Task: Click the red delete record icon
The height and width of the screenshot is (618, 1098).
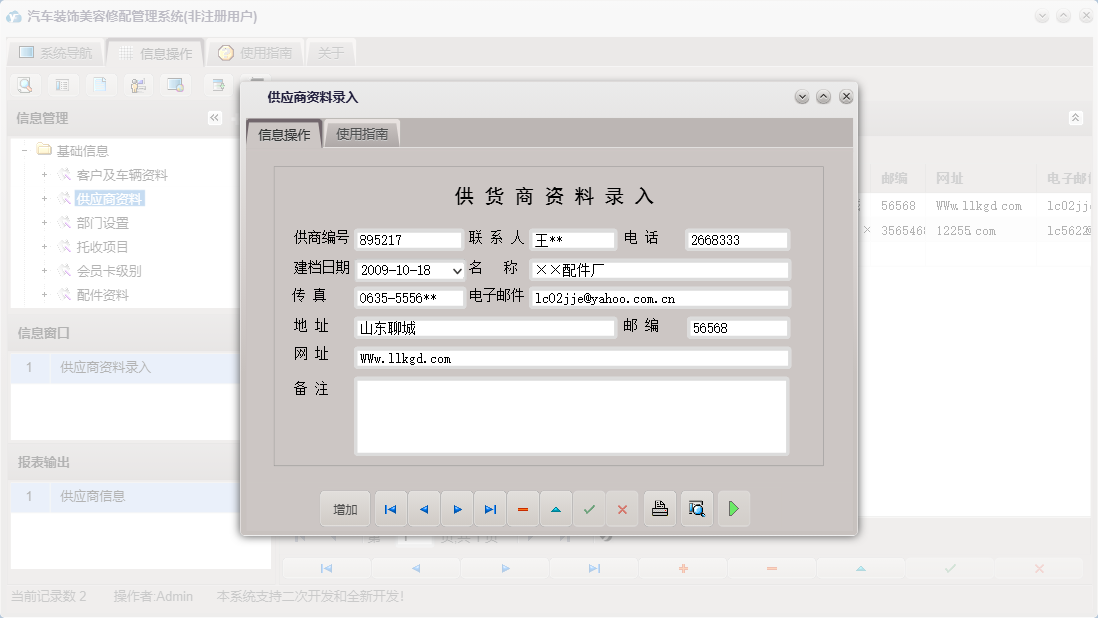Action: pos(523,509)
